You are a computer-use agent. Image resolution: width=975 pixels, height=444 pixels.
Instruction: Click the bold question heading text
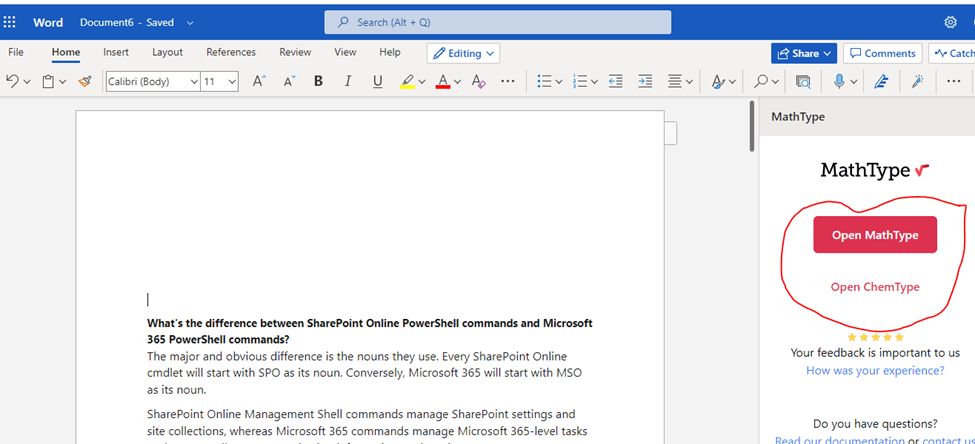click(369, 331)
